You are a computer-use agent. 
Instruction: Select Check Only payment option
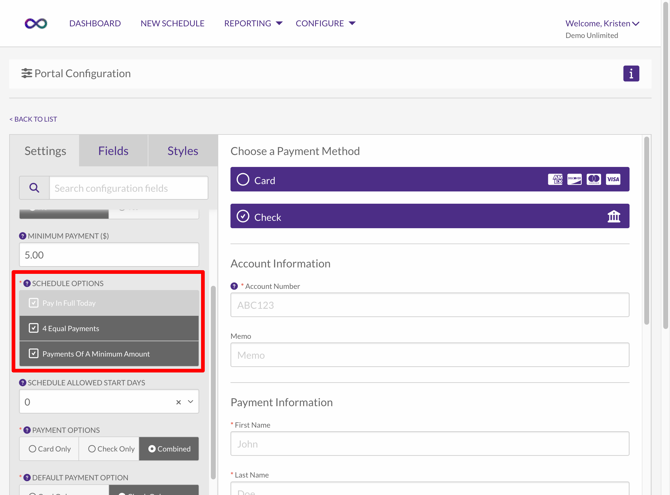click(109, 449)
